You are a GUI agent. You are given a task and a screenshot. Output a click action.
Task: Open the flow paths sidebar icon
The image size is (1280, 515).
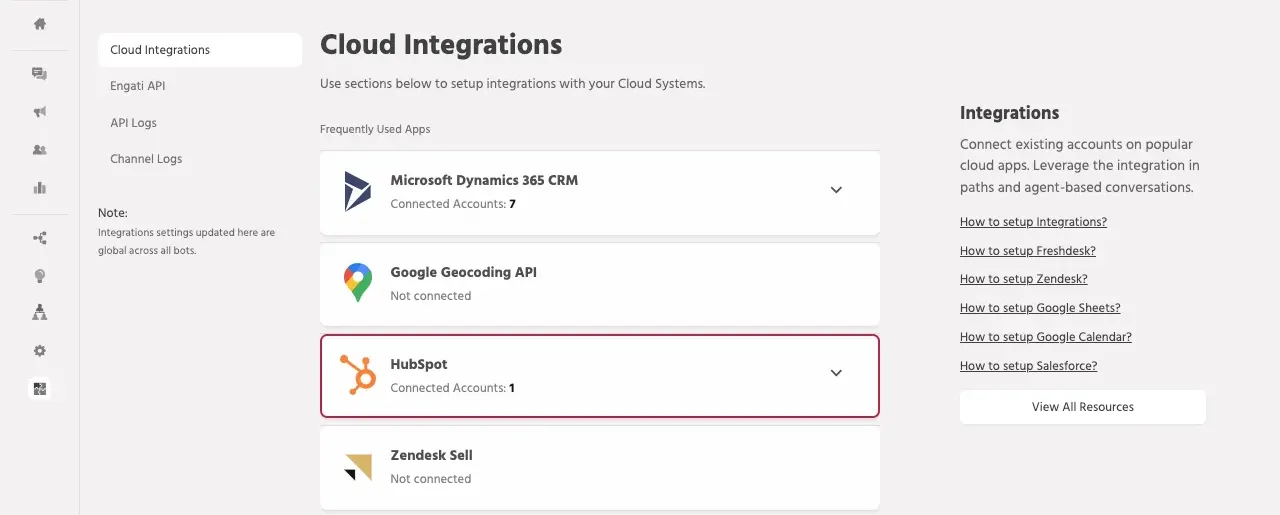tap(40, 238)
